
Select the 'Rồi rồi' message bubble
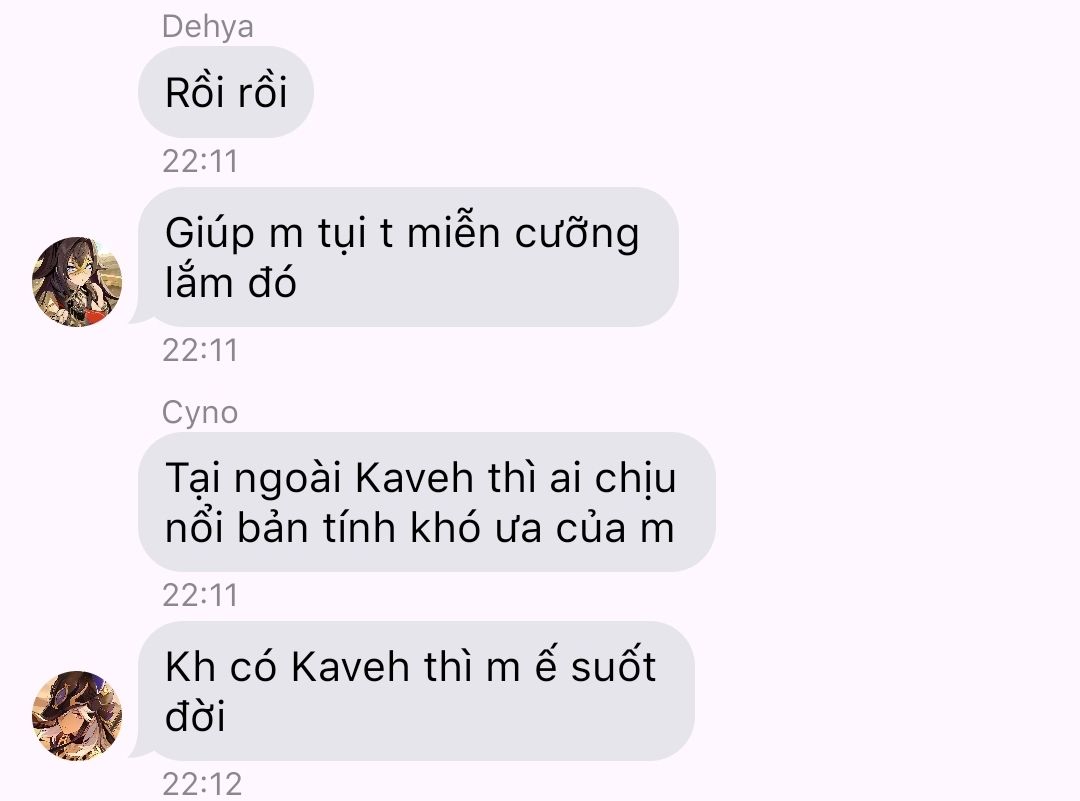(226, 92)
